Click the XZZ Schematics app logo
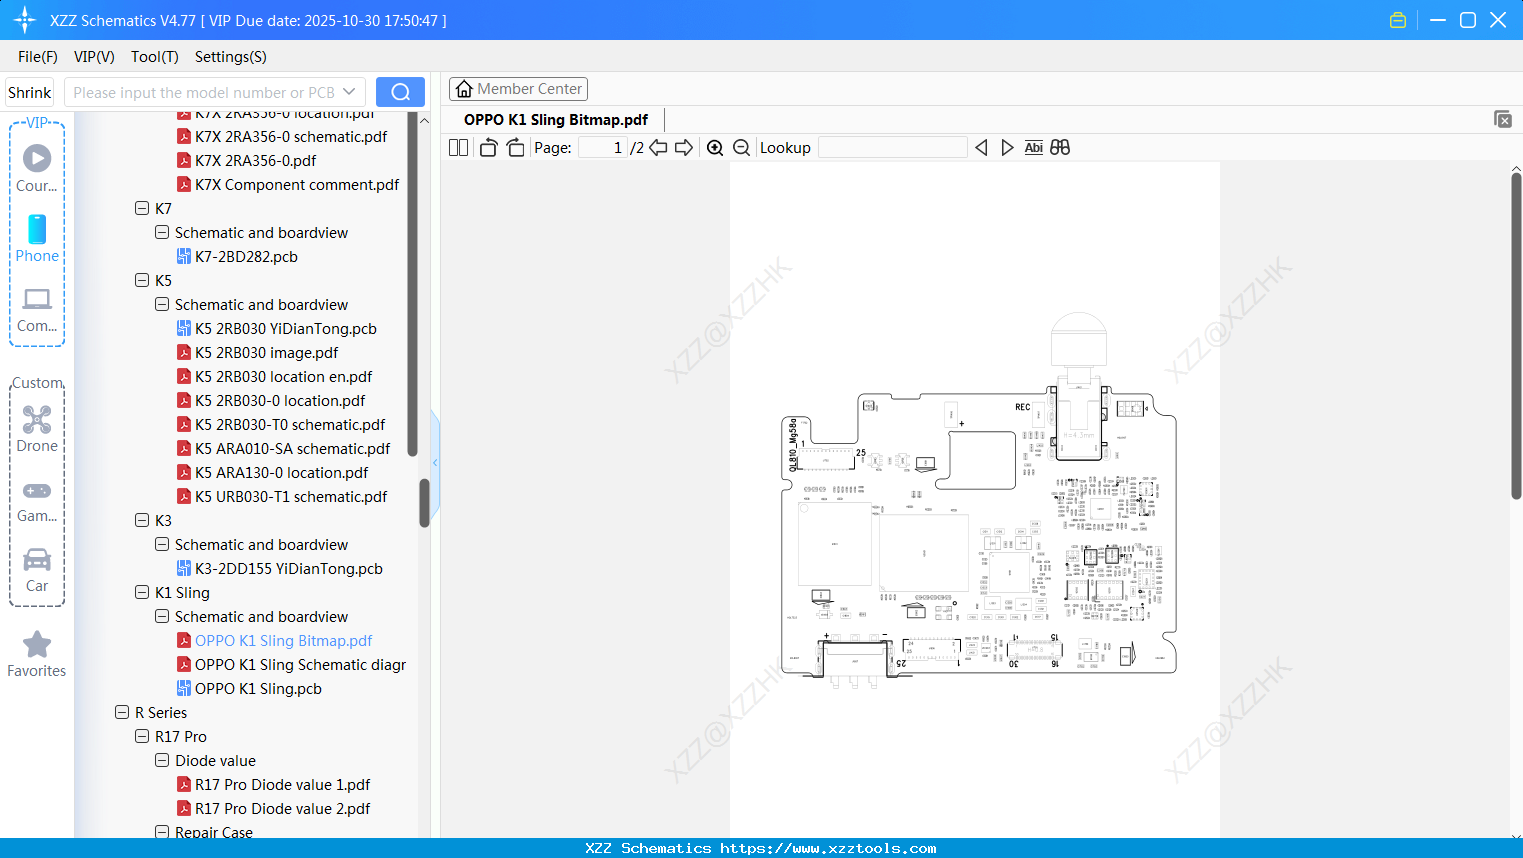1523x858 pixels. pyautogui.click(x=25, y=20)
